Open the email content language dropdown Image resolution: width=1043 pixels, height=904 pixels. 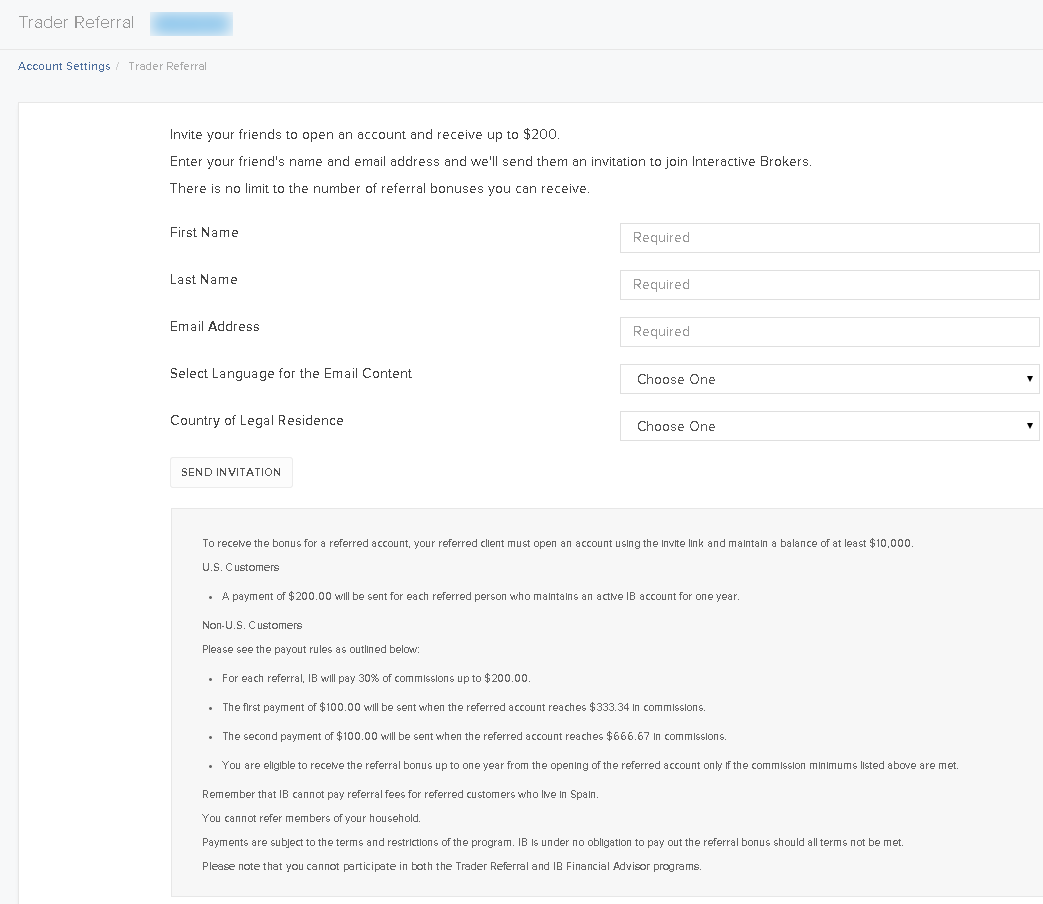tap(829, 379)
